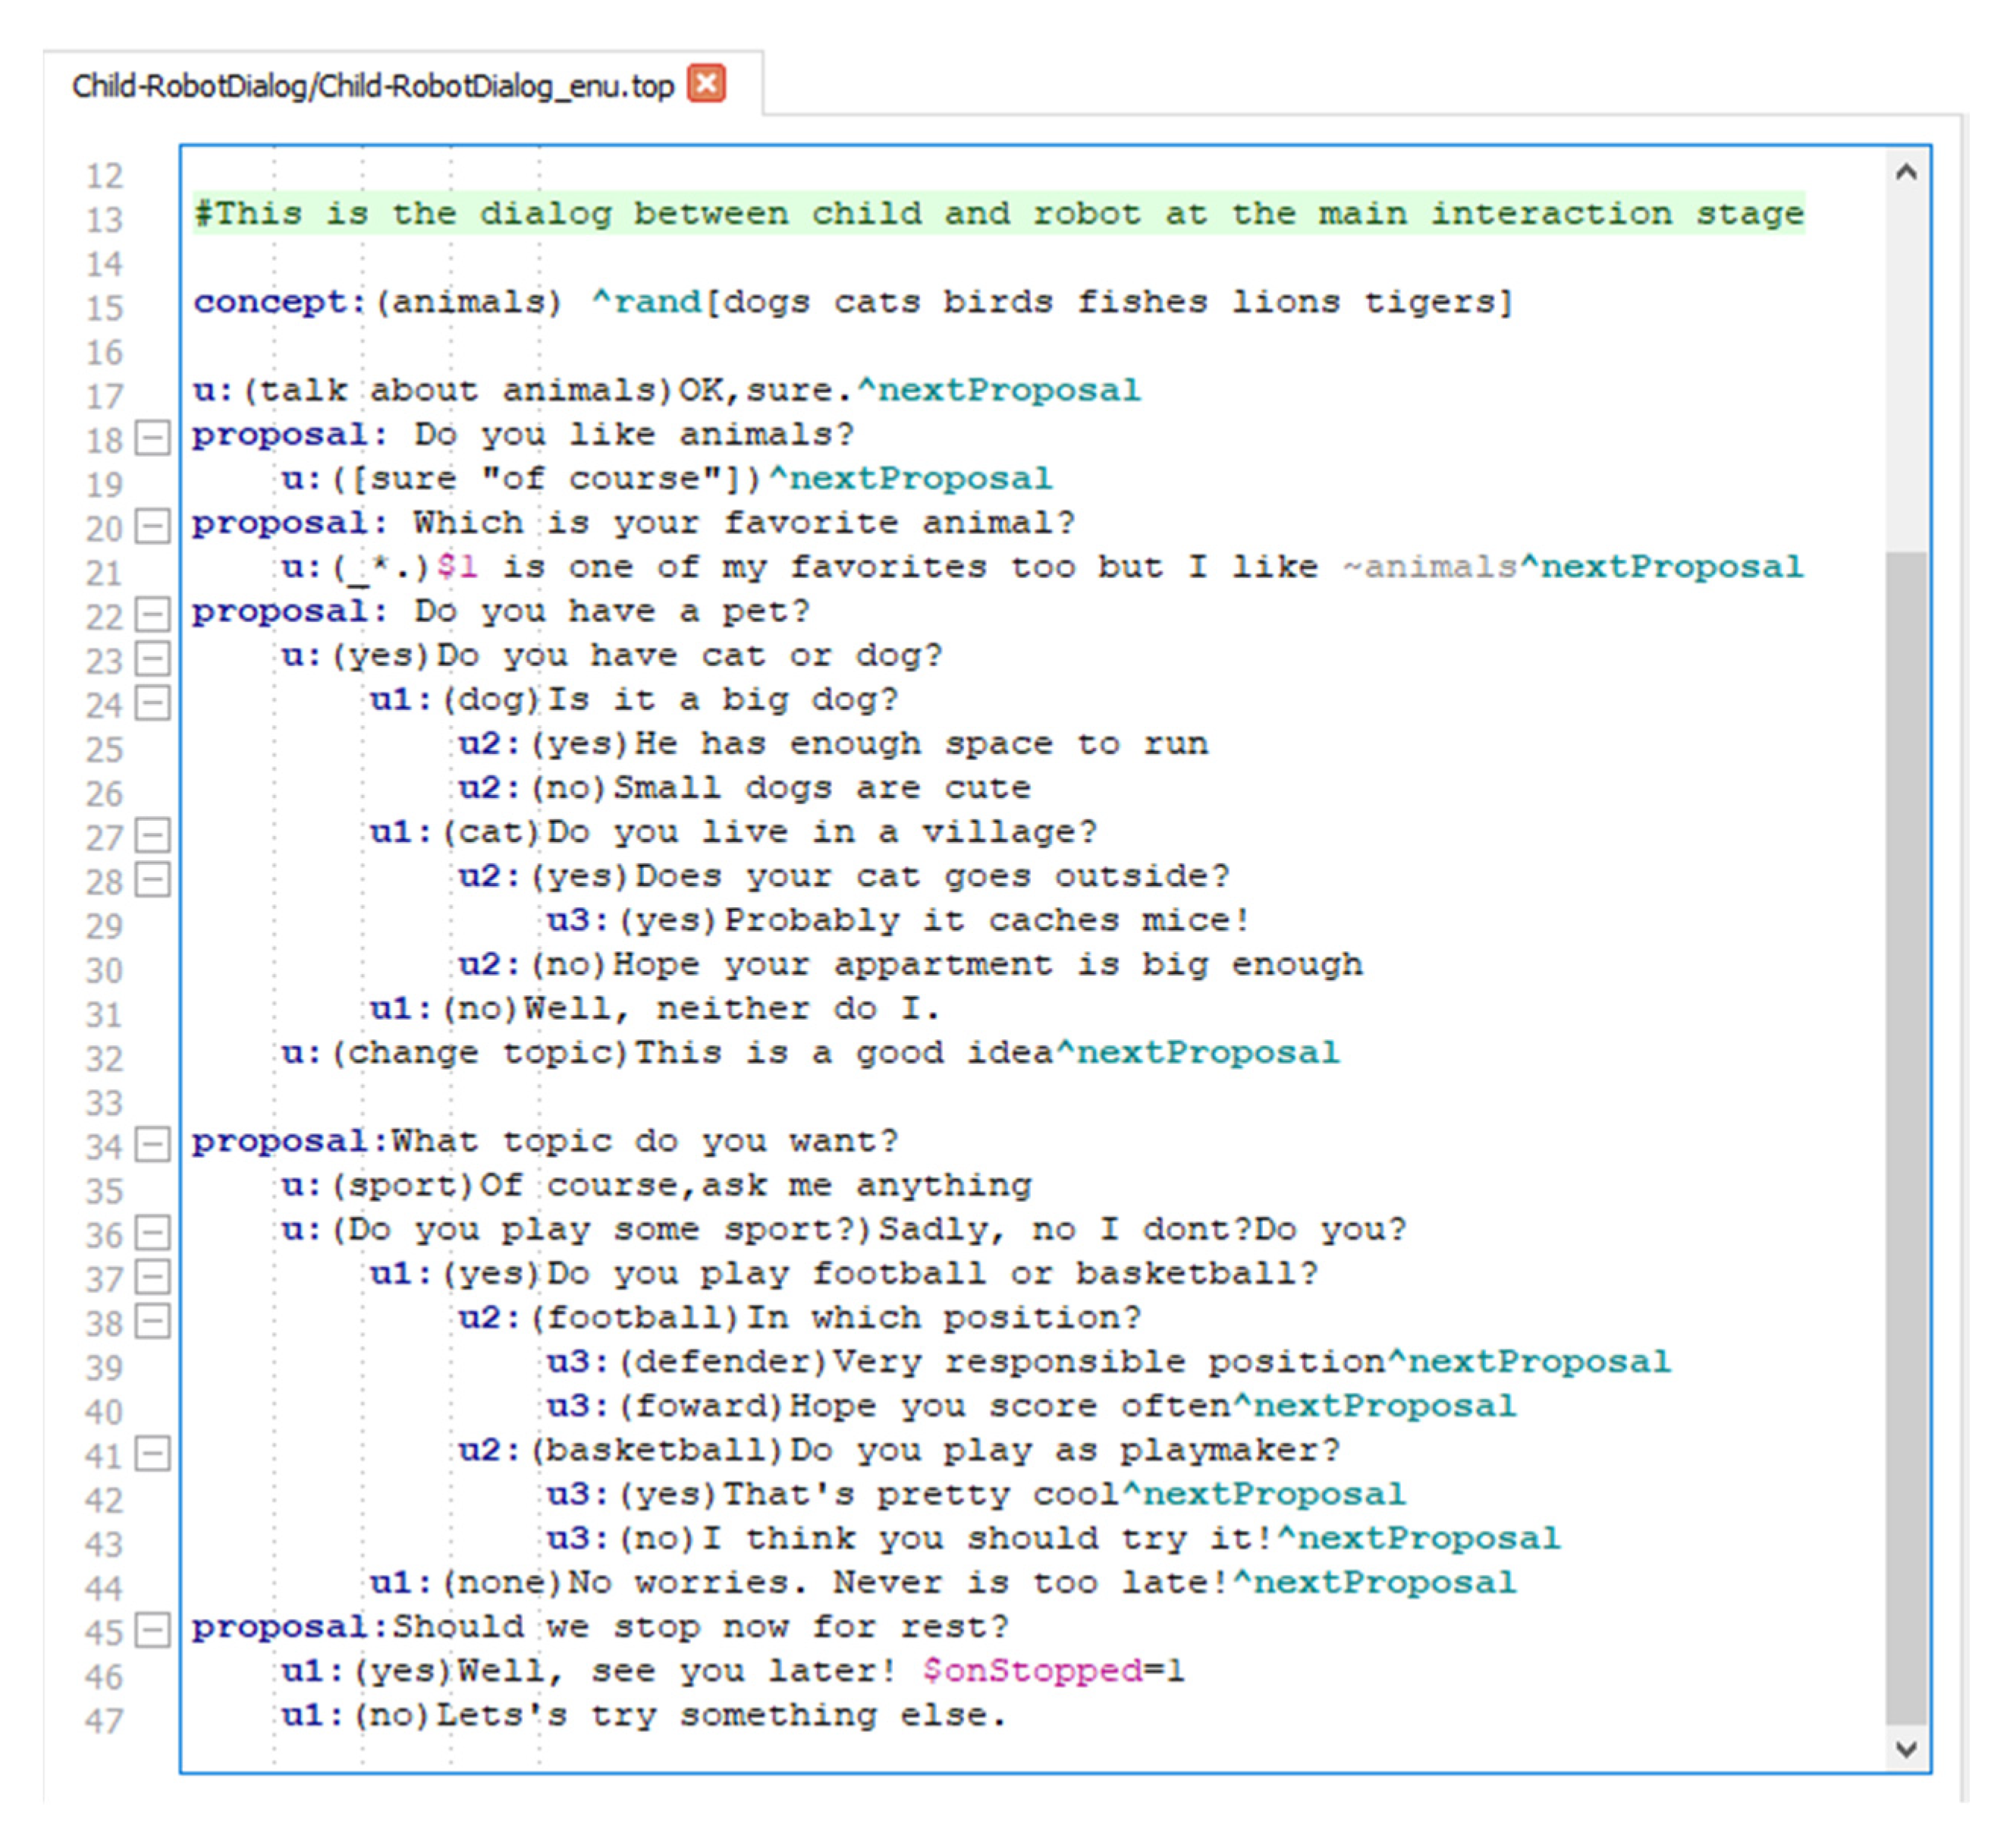The width and height of the screenshot is (2004, 1848).
Task: Click the scroll up arrow
Action: click(x=1906, y=172)
